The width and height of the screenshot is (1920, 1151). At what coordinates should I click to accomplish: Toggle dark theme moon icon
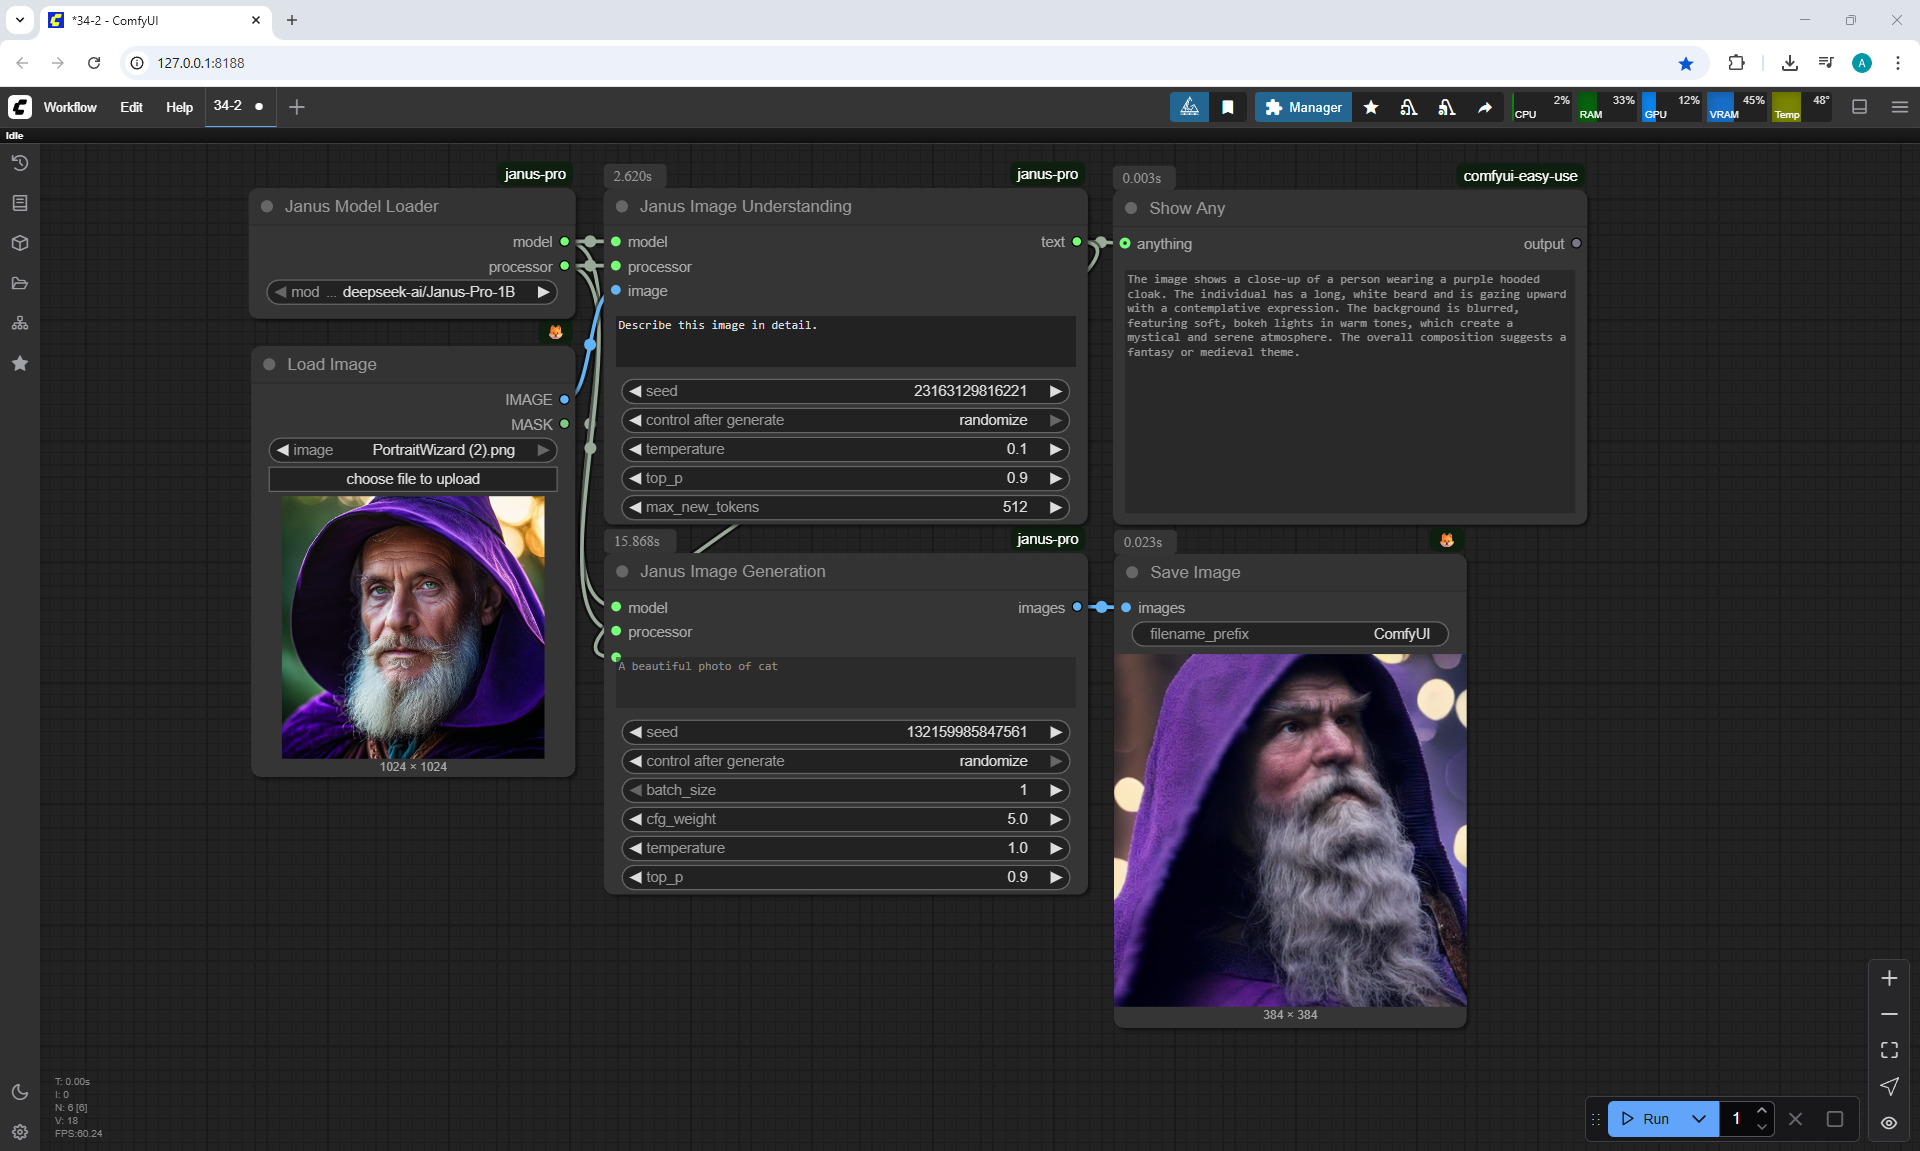pos(20,1092)
